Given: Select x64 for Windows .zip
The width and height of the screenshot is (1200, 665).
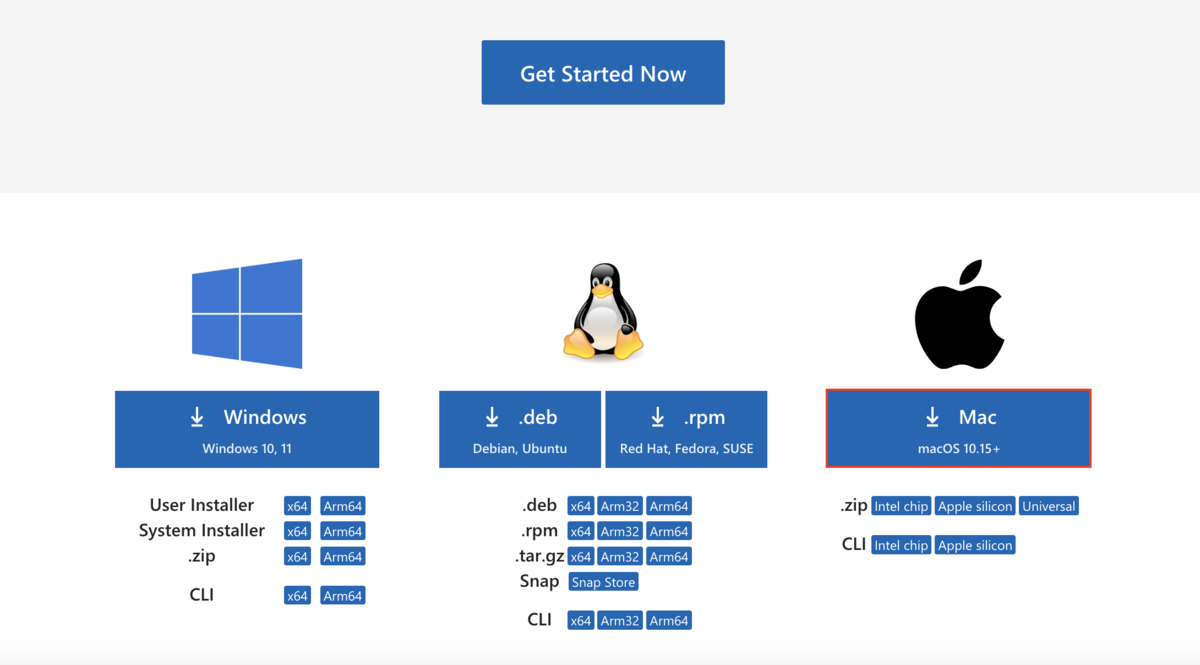Looking at the screenshot, I should [297, 556].
